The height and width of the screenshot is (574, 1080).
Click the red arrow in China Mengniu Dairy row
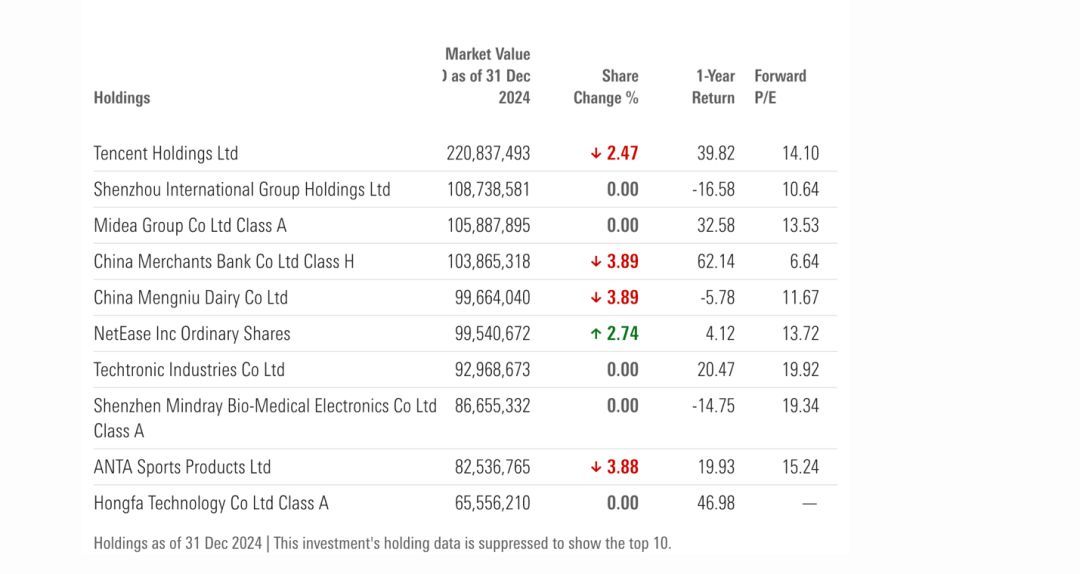[596, 298]
